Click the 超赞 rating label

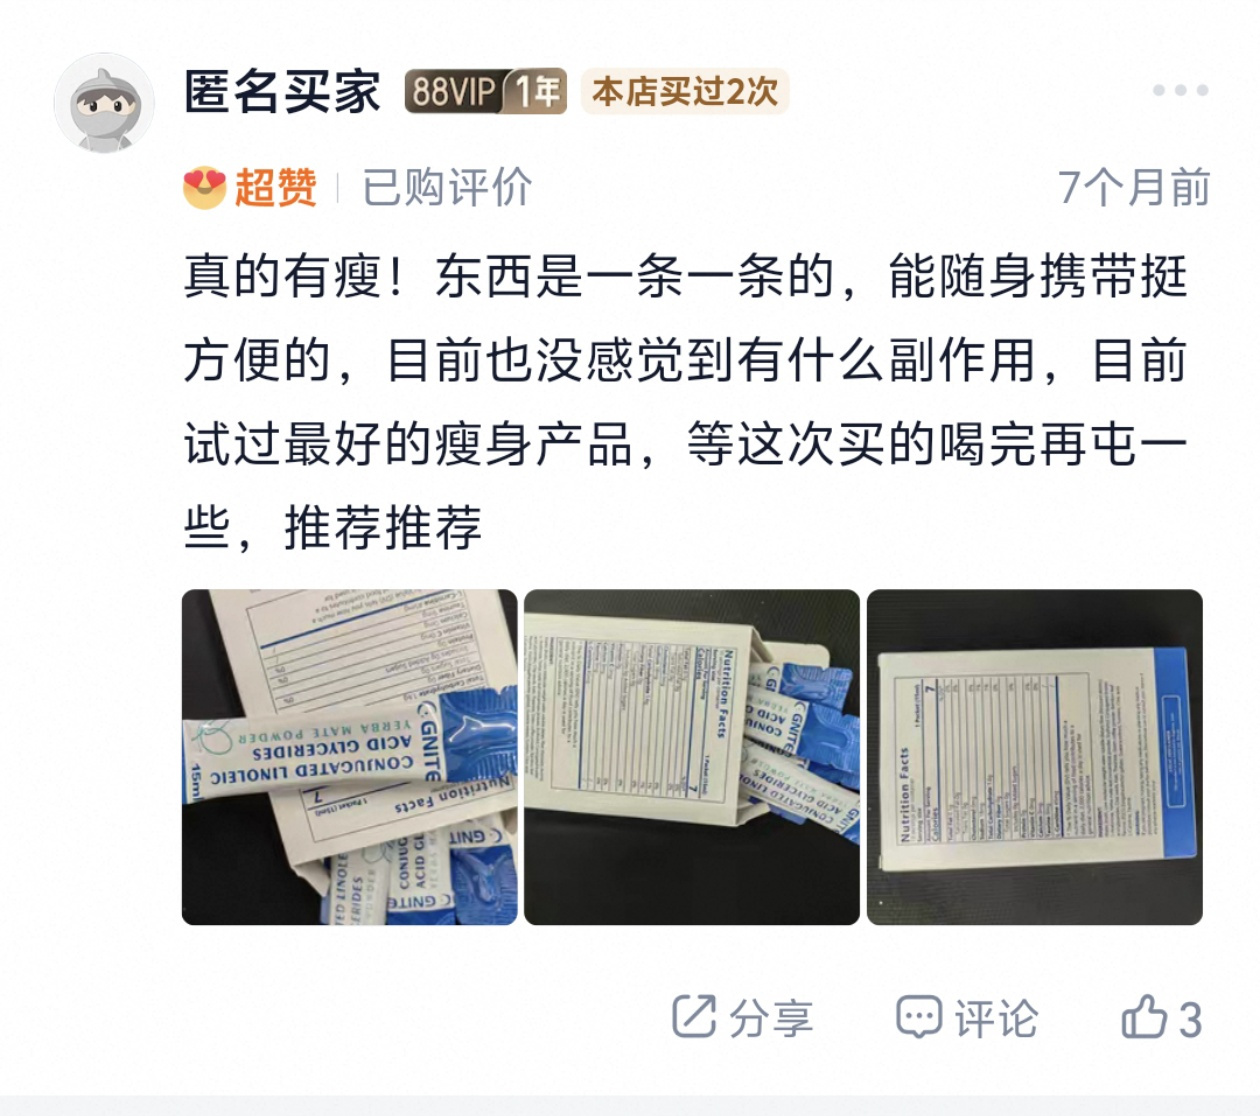click(x=276, y=187)
